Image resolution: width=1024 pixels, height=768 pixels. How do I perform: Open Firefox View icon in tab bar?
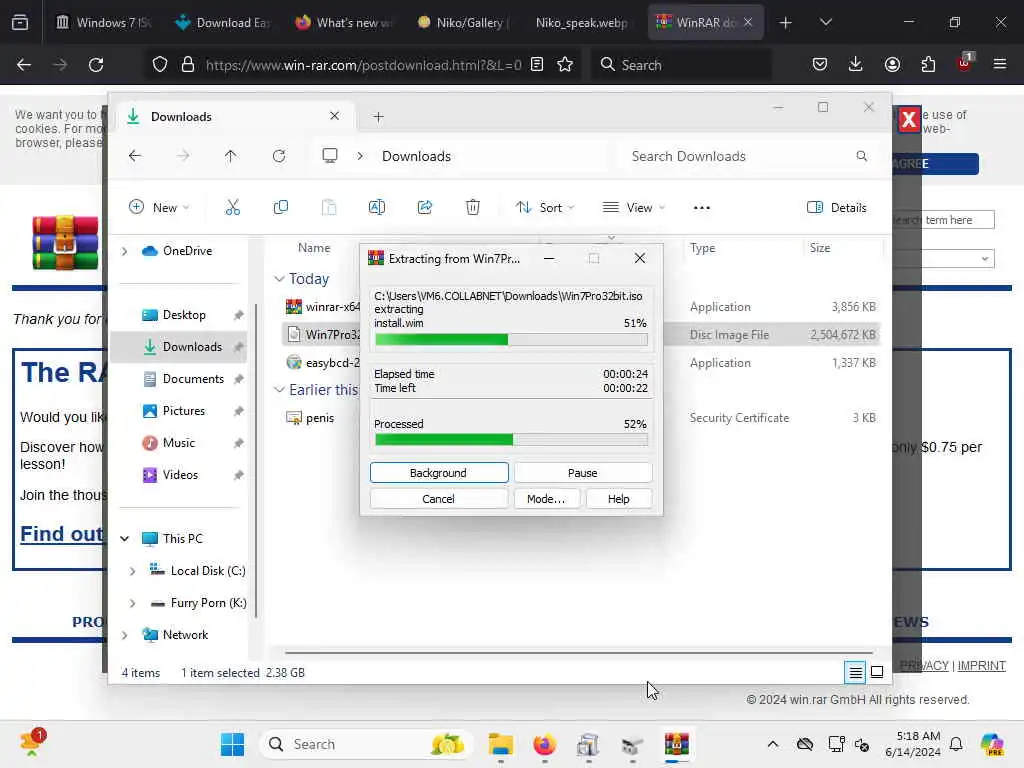20,22
